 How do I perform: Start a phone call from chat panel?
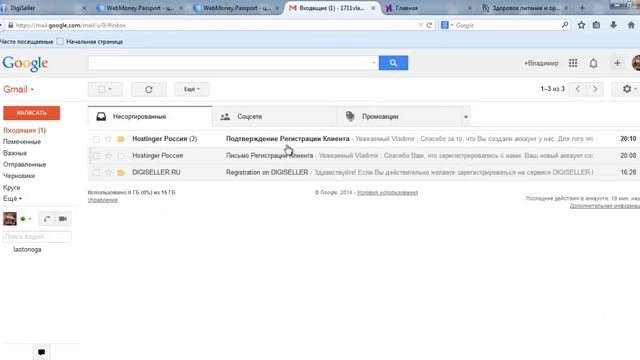[47, 219]
